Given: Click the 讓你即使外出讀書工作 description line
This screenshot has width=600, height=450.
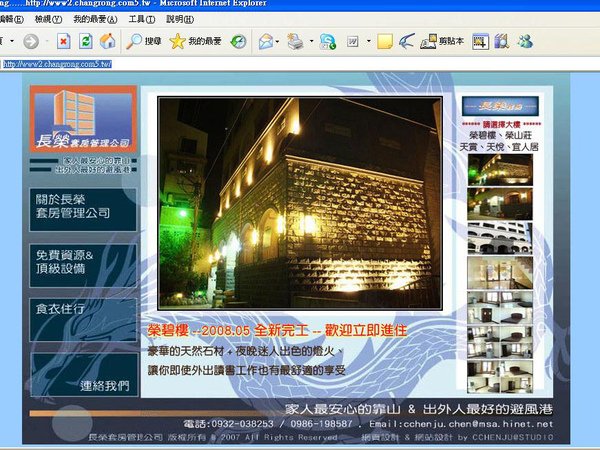Looking at the screenshot, I should click(247, 370).
